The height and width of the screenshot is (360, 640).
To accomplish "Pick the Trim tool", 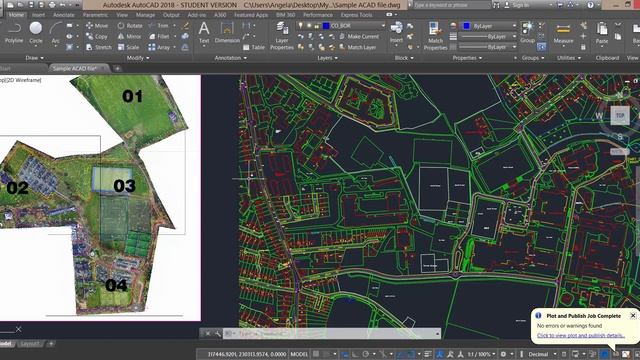I will pyautogui.click(x=158, y=25).
